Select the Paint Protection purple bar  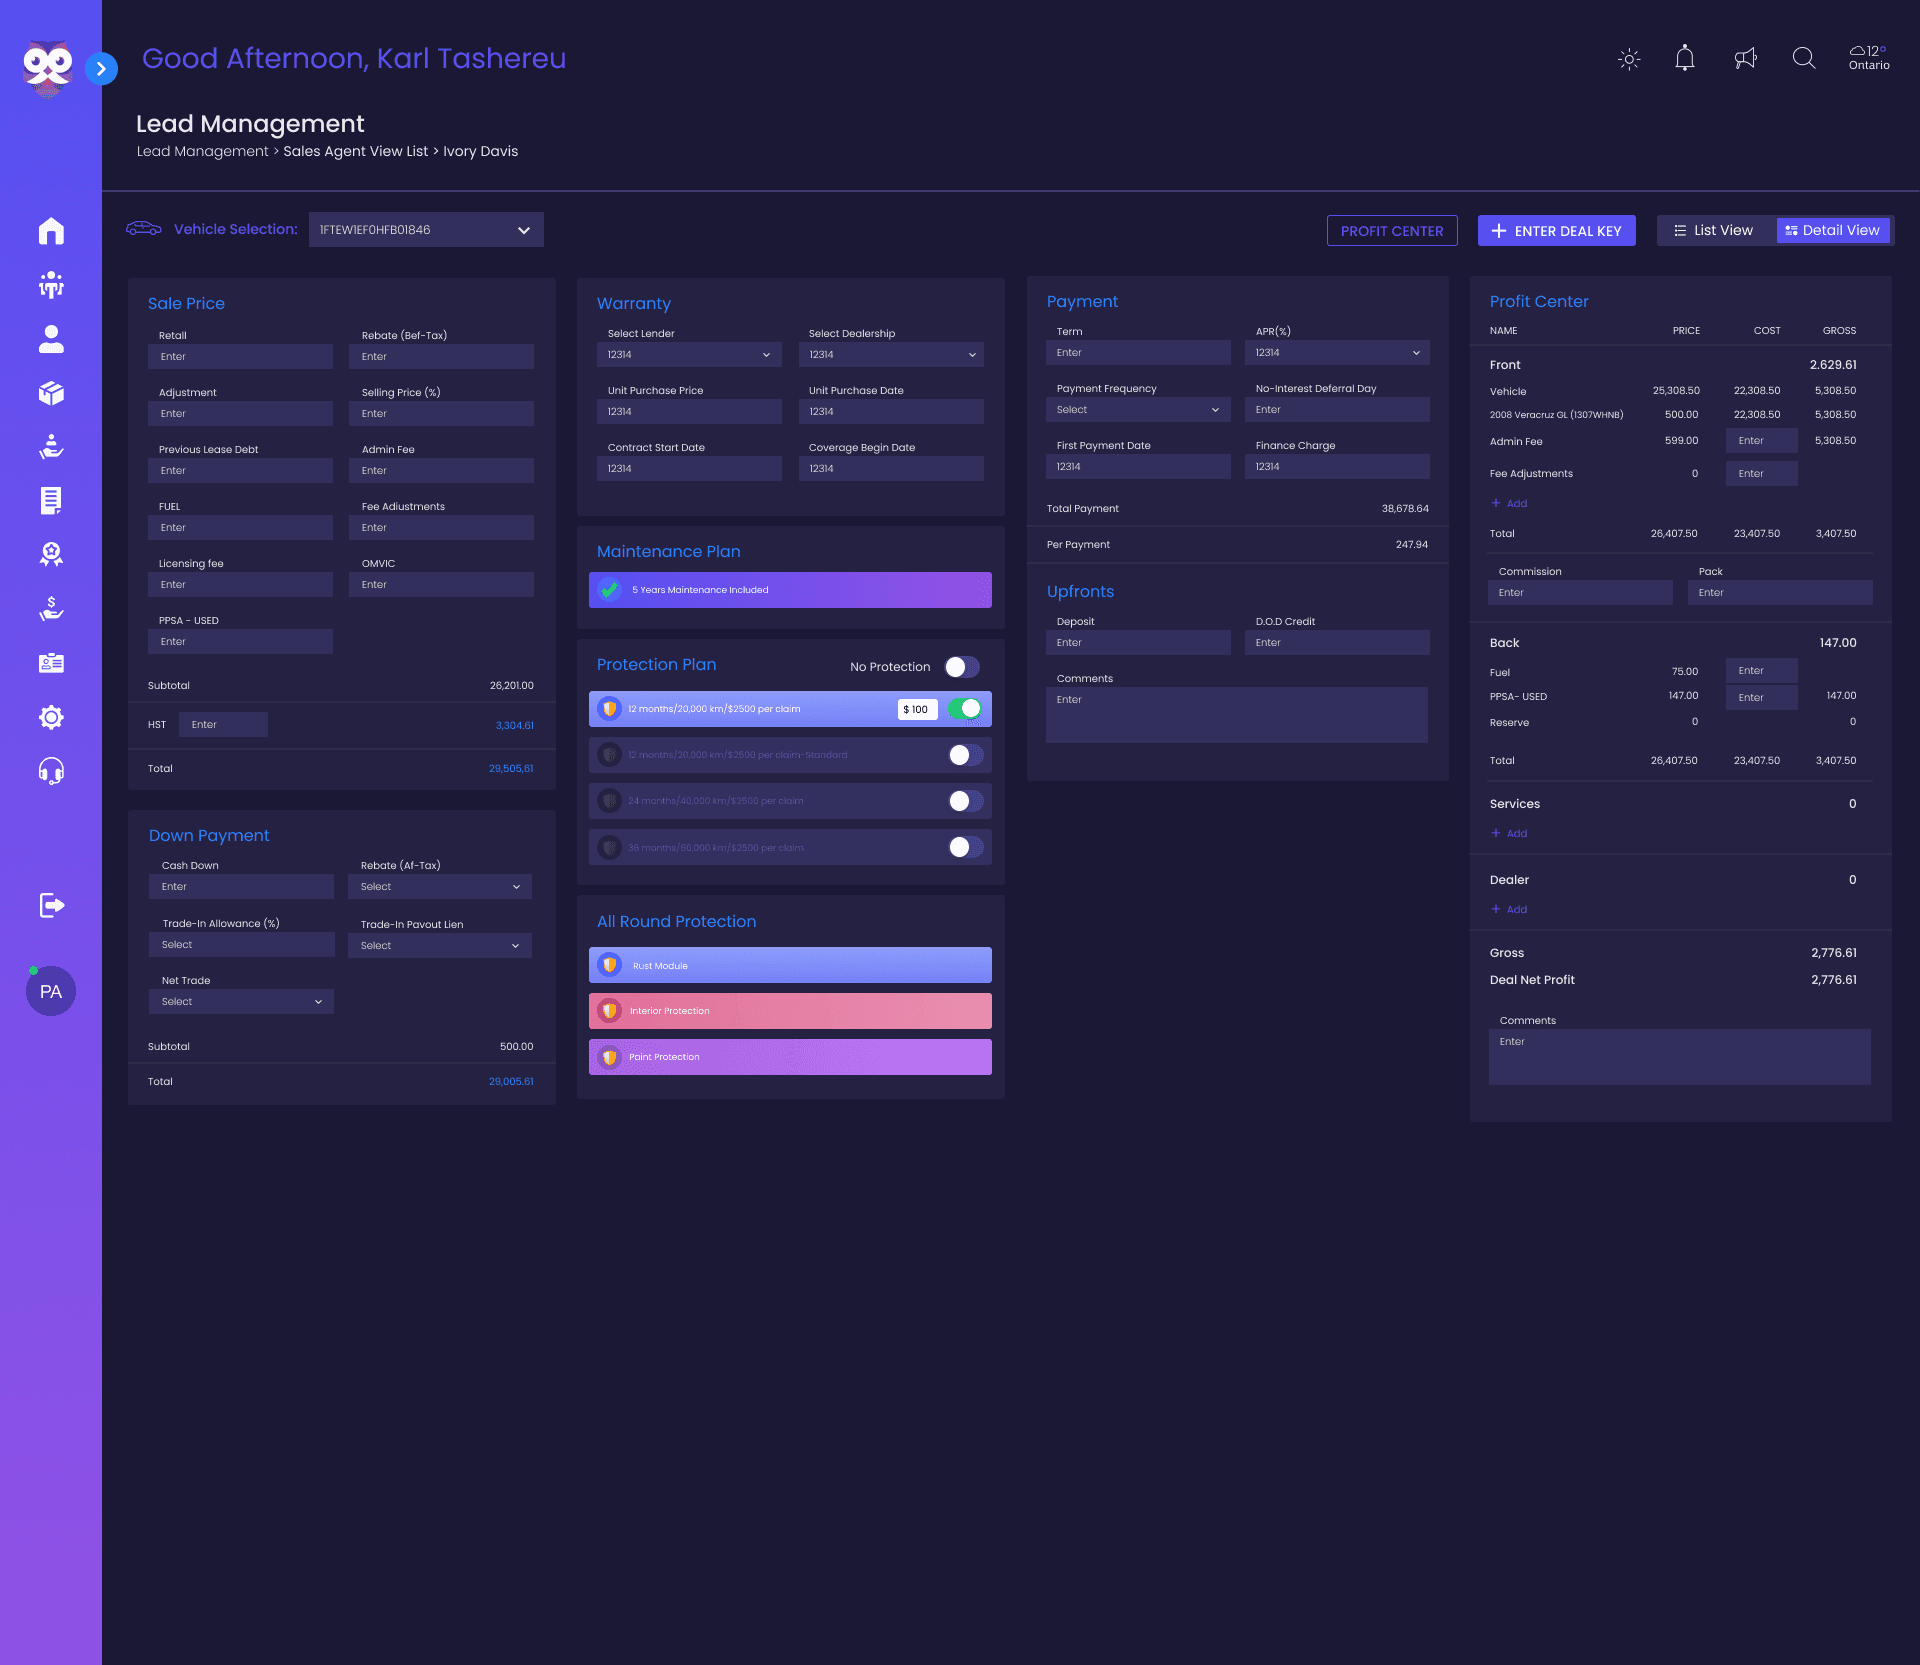pyautogui.click(x=790, y=1057)
